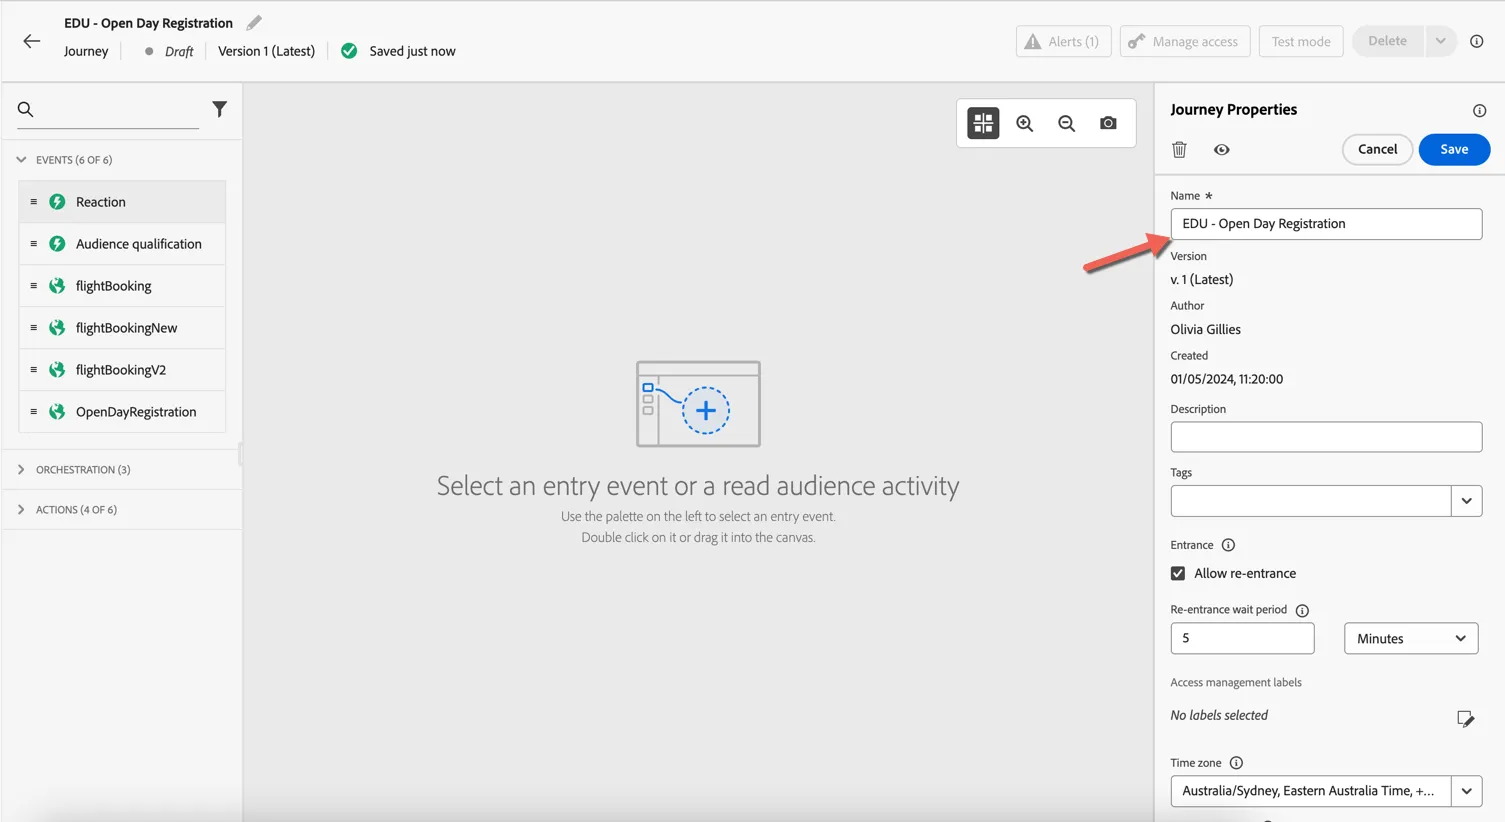Viewport: 1505px width, 822px height.
Task: Zoom in on the canvas
Action: [x=1025, y=123]
